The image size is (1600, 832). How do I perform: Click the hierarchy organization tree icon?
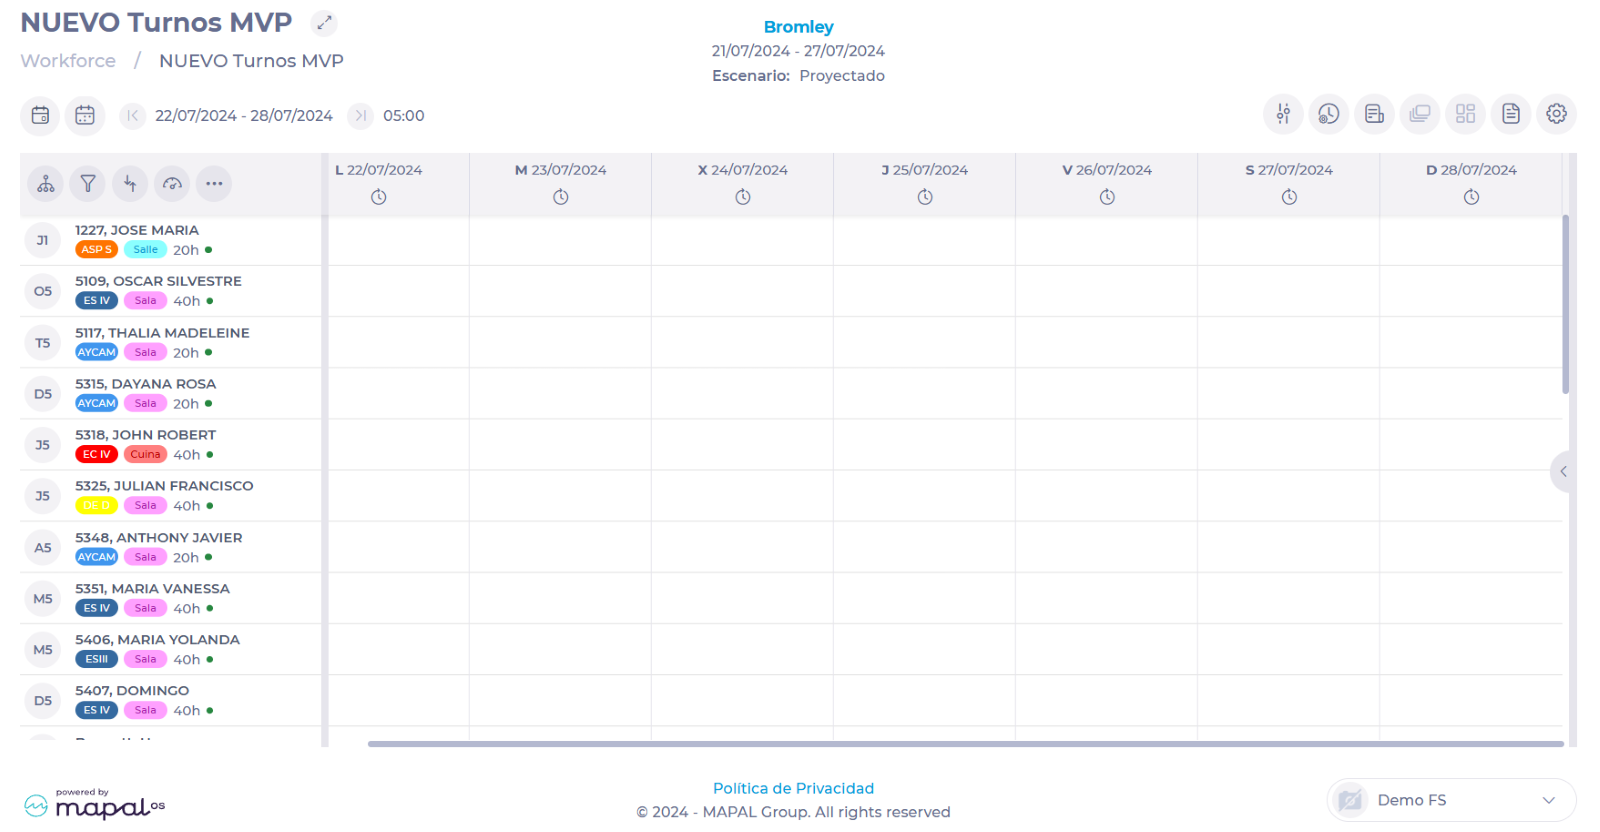tap(46, 184)
